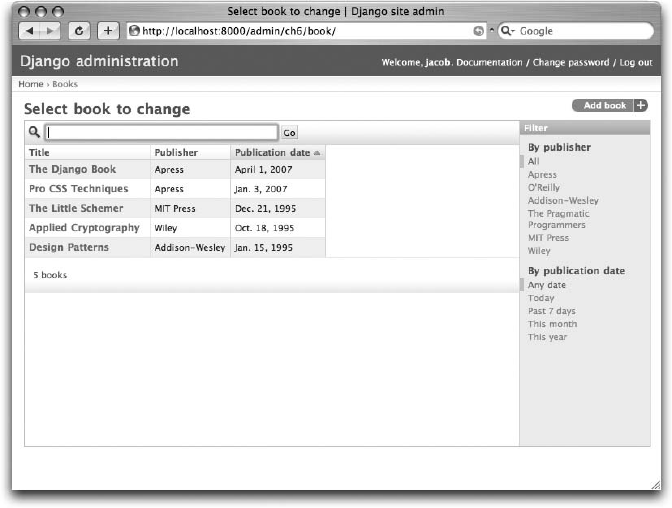Viewport: 672px width, 508px height.
Task: Toggle the Publication date sort arrow
Action: tap(317, 153)
